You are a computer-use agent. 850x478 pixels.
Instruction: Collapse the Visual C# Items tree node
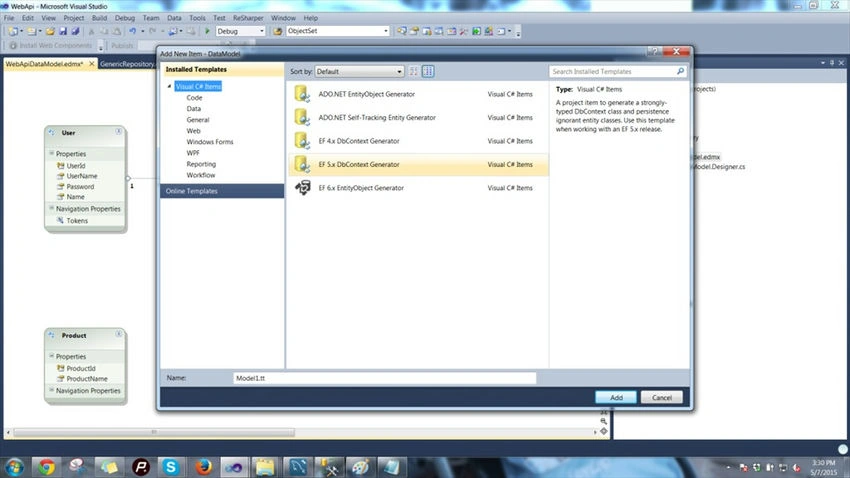click(x=169, y=86)
